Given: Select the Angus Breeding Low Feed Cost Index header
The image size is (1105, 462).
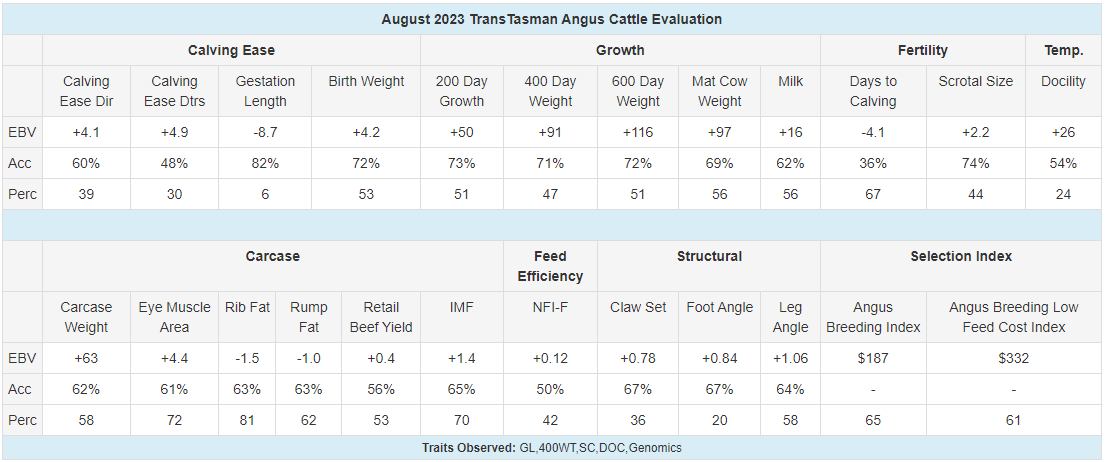Looking at the screenshot, I should [x=1013, y=317].
